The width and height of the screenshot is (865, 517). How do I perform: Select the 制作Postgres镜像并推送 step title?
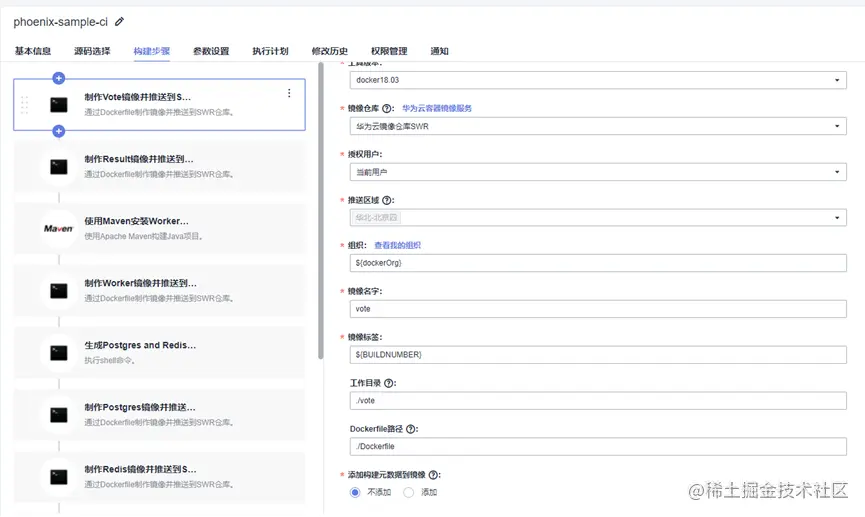click(x=140, y=407)
